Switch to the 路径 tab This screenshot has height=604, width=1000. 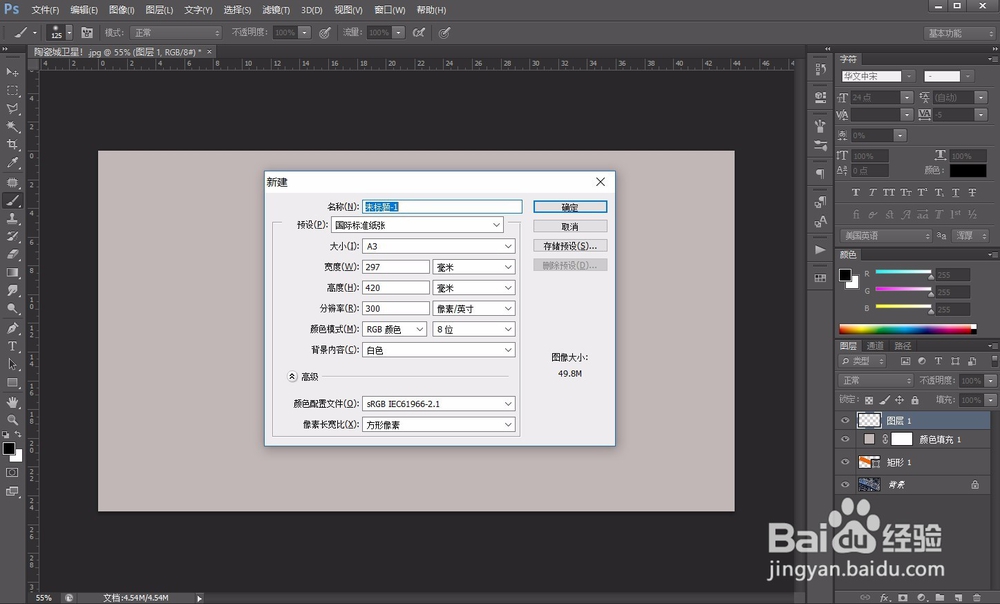pos(902,346)
